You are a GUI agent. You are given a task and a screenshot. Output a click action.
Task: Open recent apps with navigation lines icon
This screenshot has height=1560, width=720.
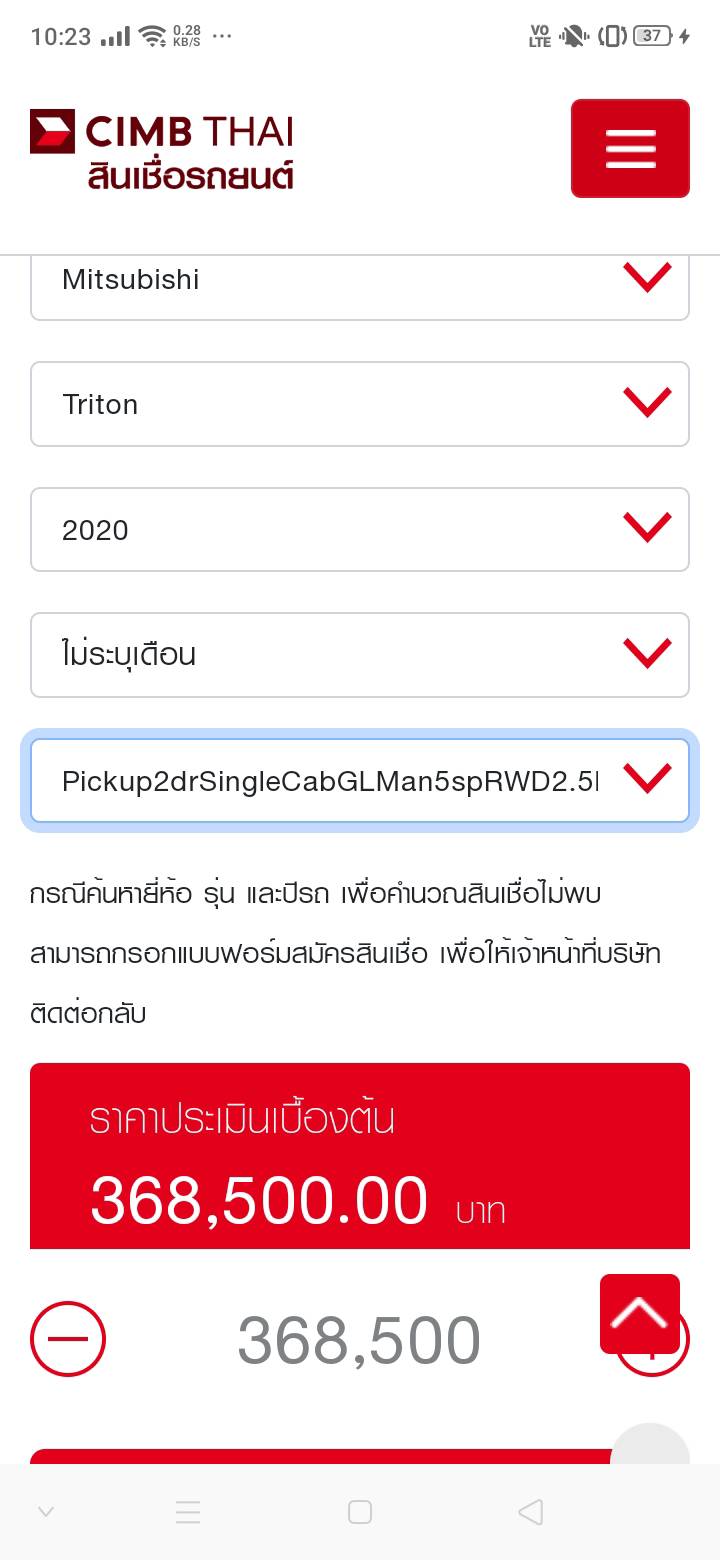(188, 1512)
